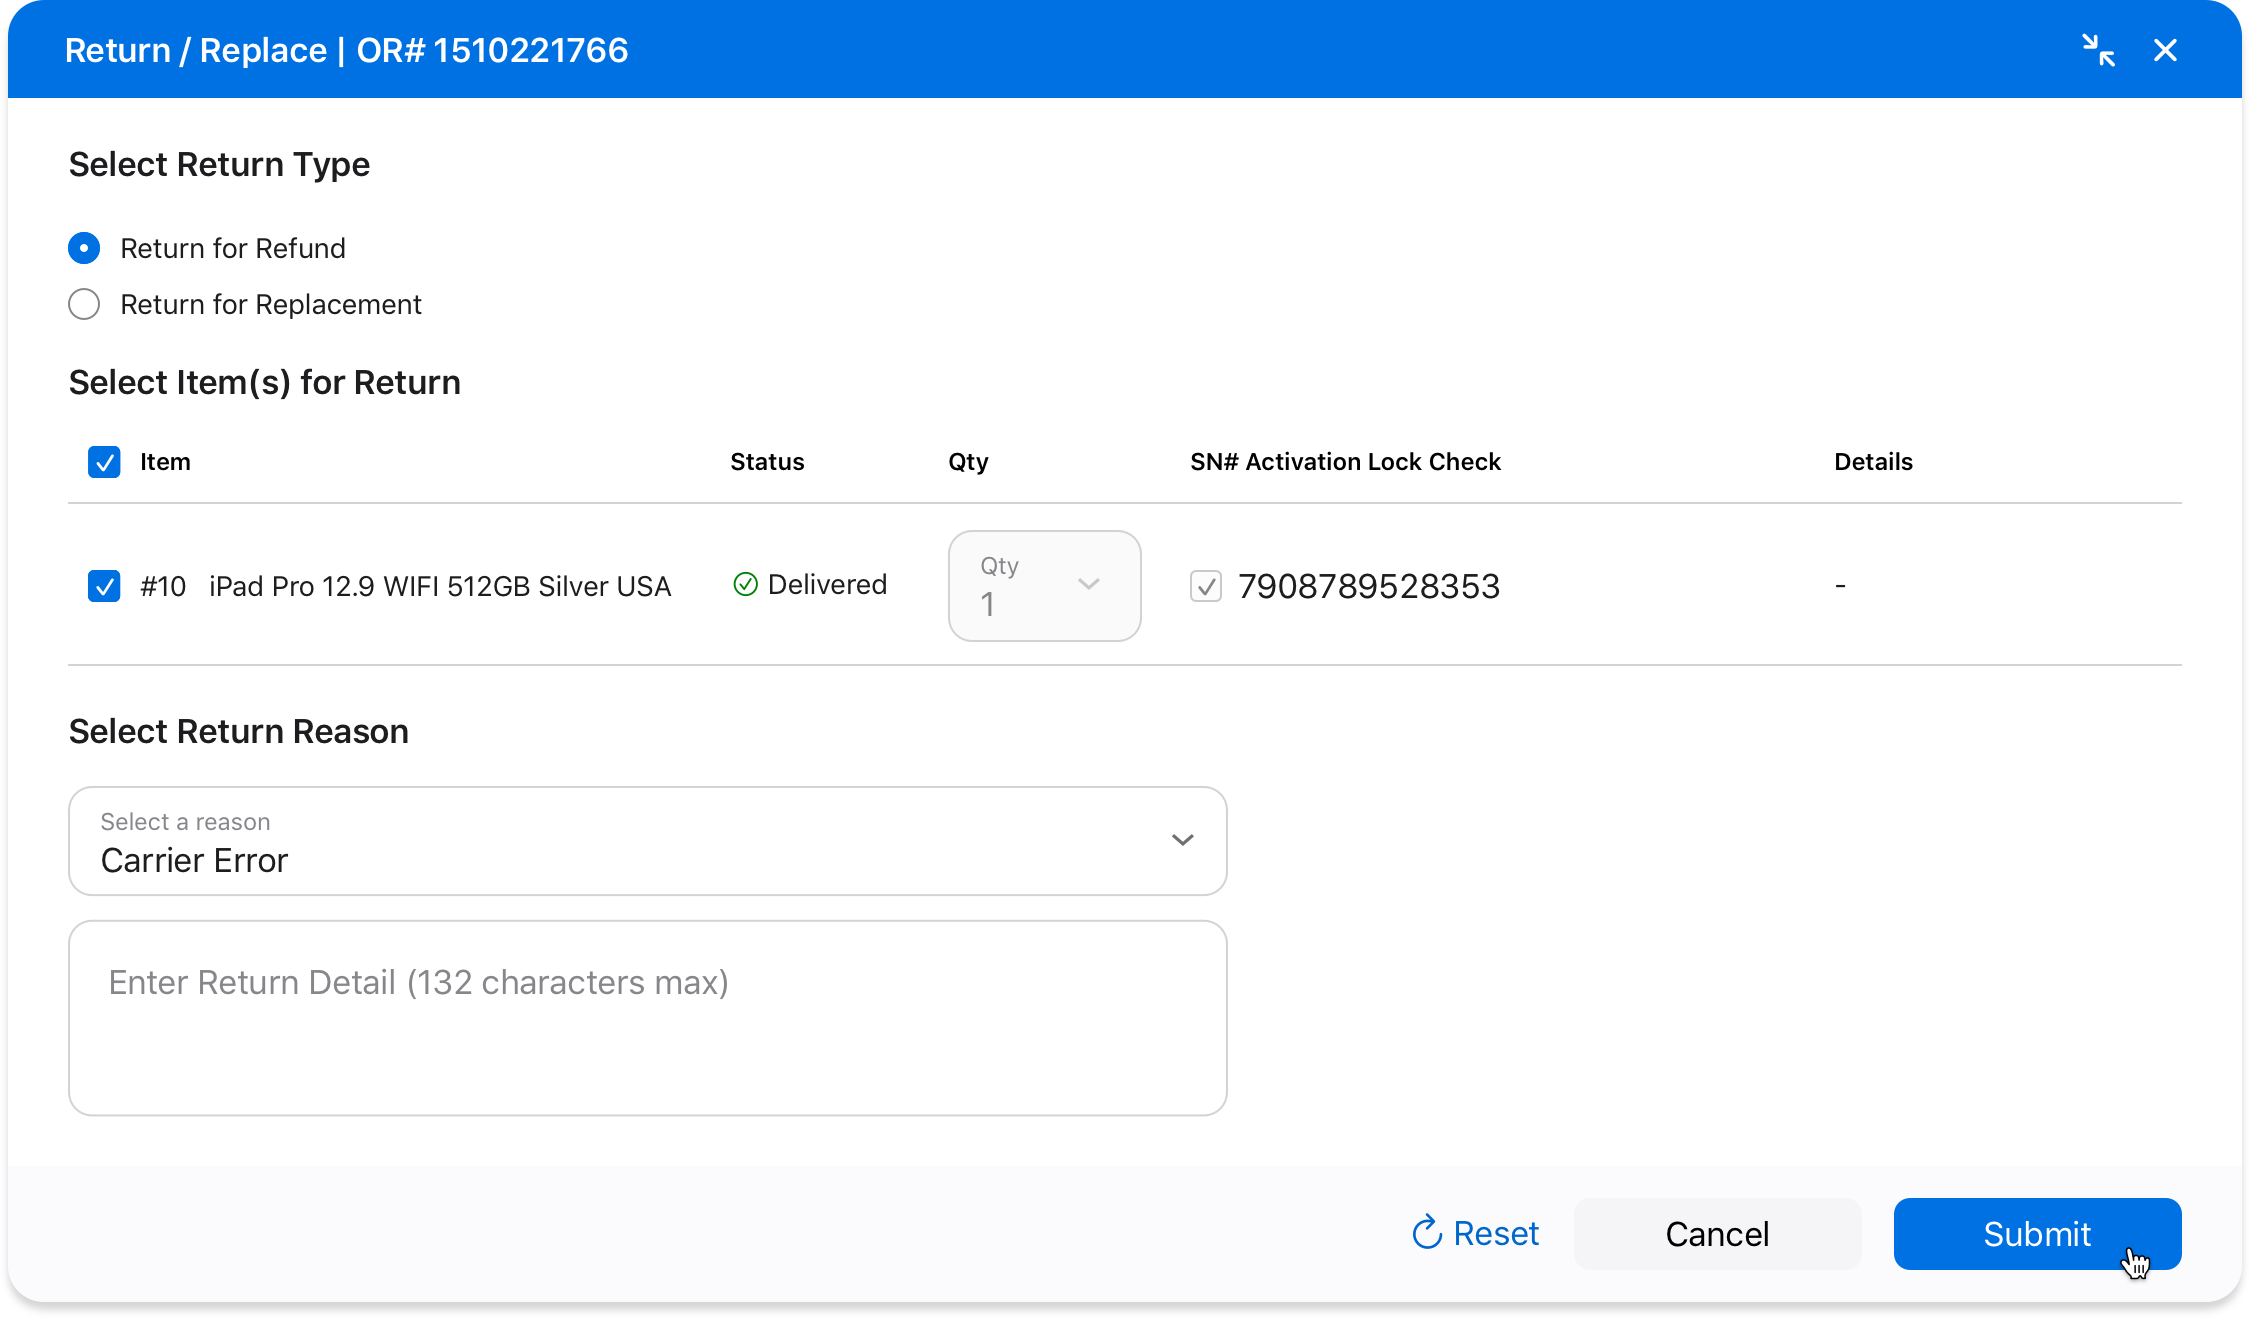Close the Return / Replace dialog
2250x1318 pixels.
pyautogui.click(x=2165, y=50)
